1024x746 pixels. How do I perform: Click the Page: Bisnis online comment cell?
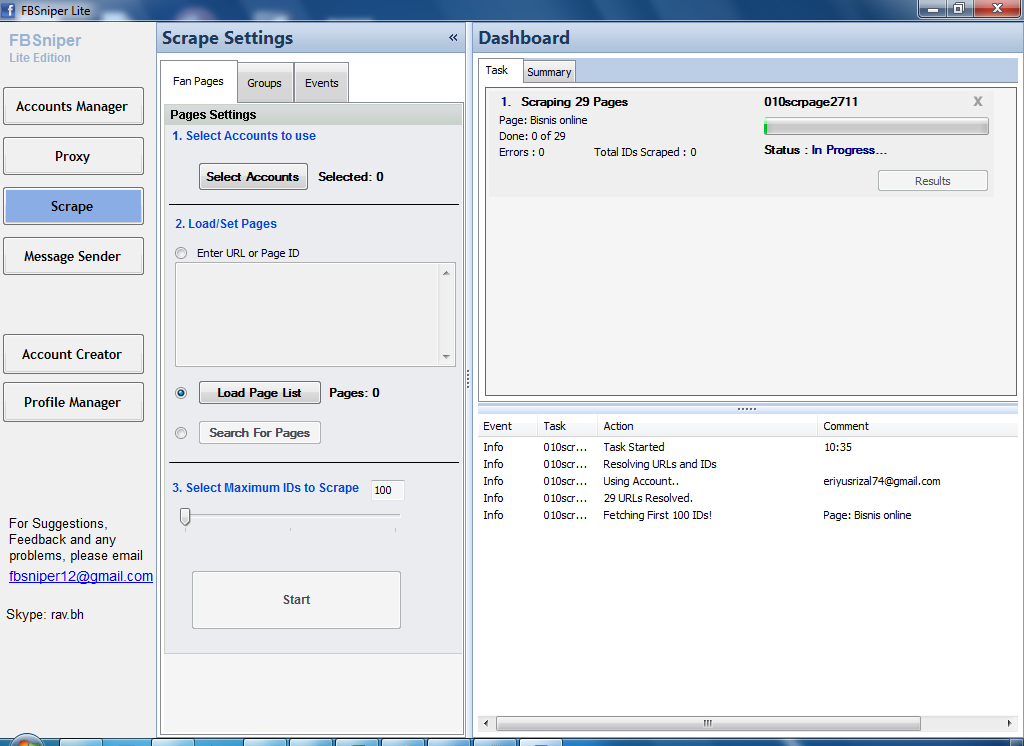click(867, 515)
